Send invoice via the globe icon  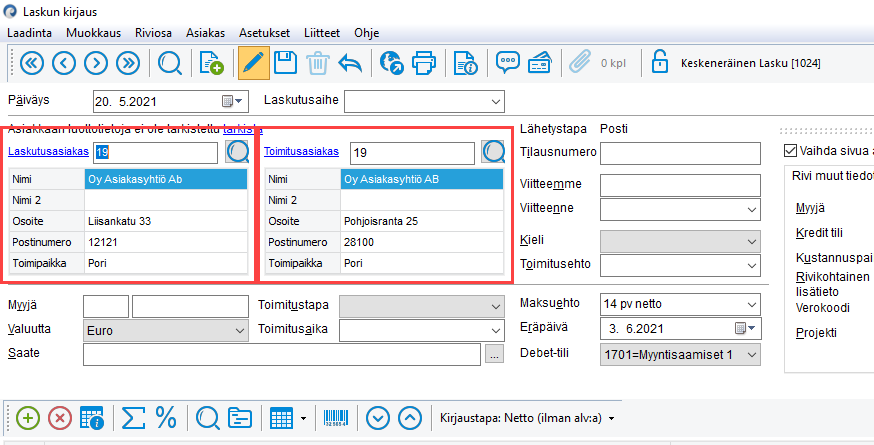click(x=392, y=63)
